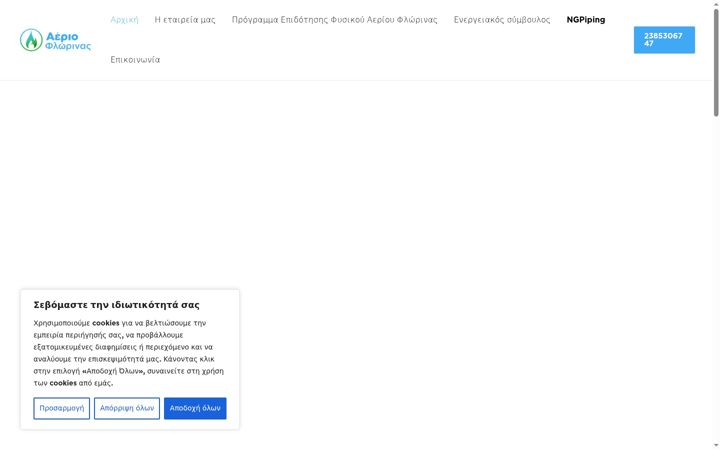Open the Η εταιρεία μας page
This screenshot has width=720, height=450.
coord(185,20)
